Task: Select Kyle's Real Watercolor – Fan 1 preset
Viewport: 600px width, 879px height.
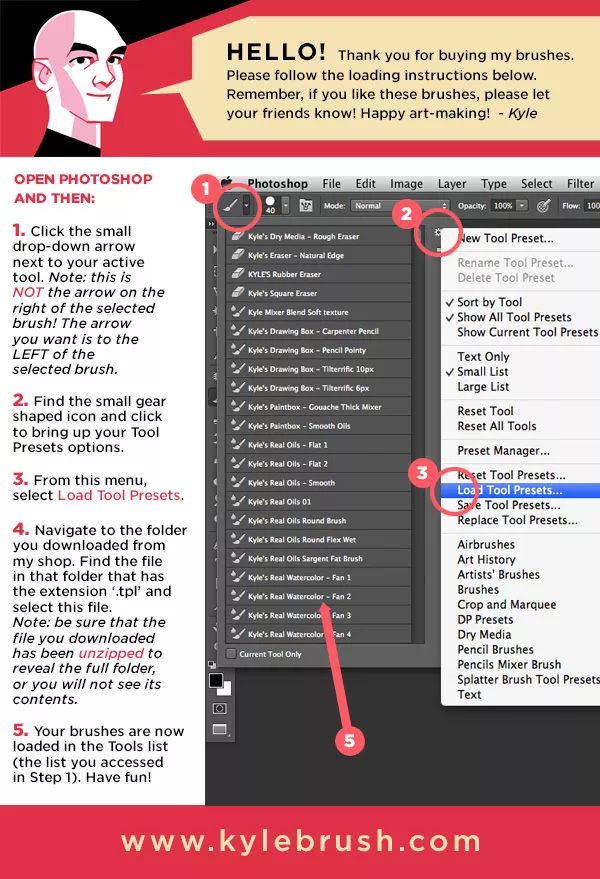Action: pos(319,577)
